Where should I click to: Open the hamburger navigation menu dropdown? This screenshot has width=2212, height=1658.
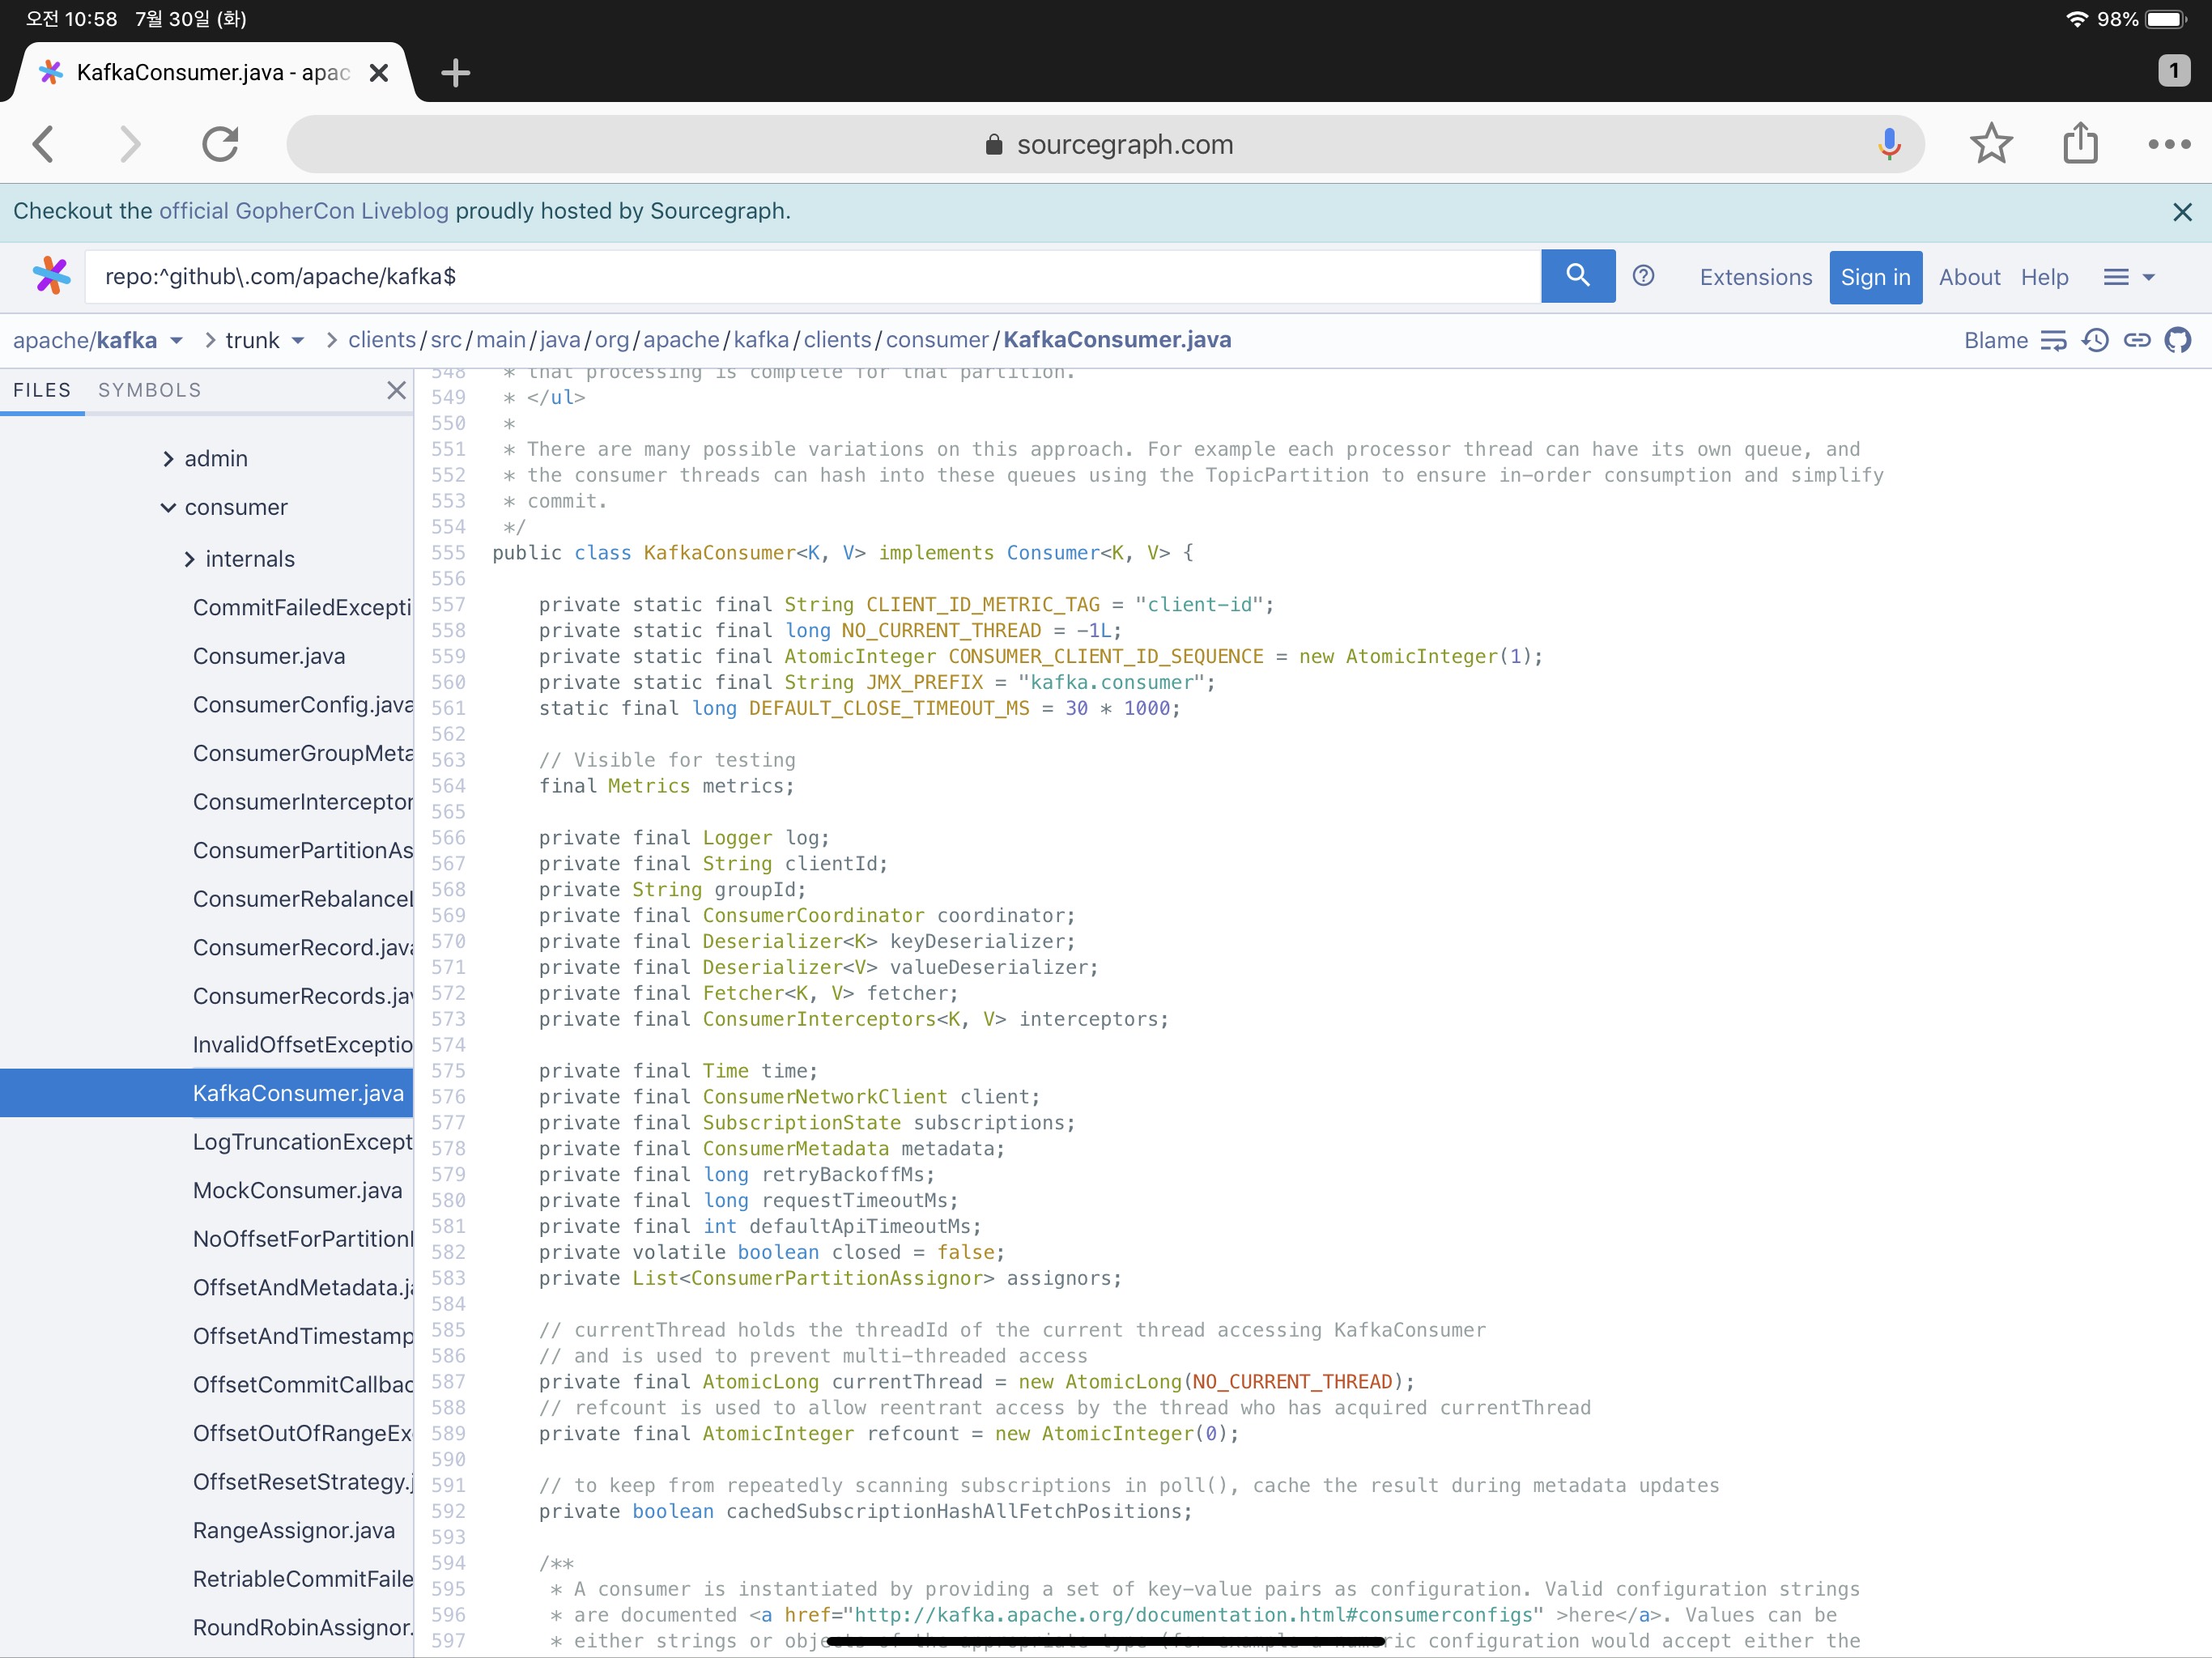pyautogui.click(x=2128, y=277)
